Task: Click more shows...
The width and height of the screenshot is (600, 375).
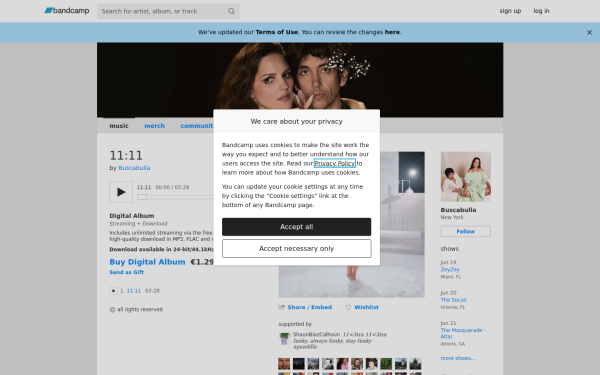Action: [458, 358]
